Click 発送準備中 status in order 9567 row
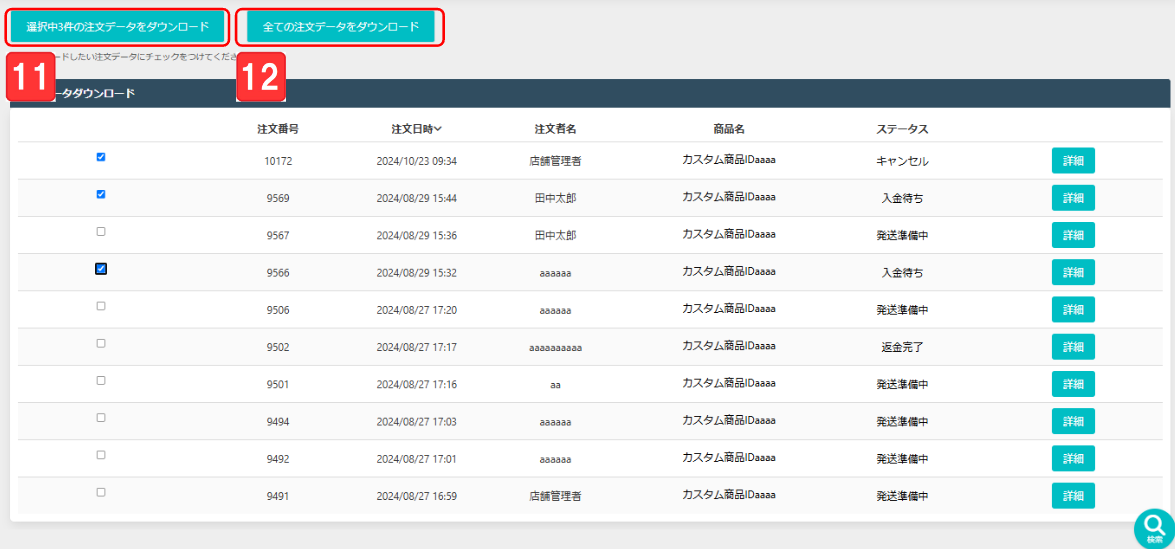This screenshot has width=1175, height=549. pyautogui.click(x=902, y=235)
